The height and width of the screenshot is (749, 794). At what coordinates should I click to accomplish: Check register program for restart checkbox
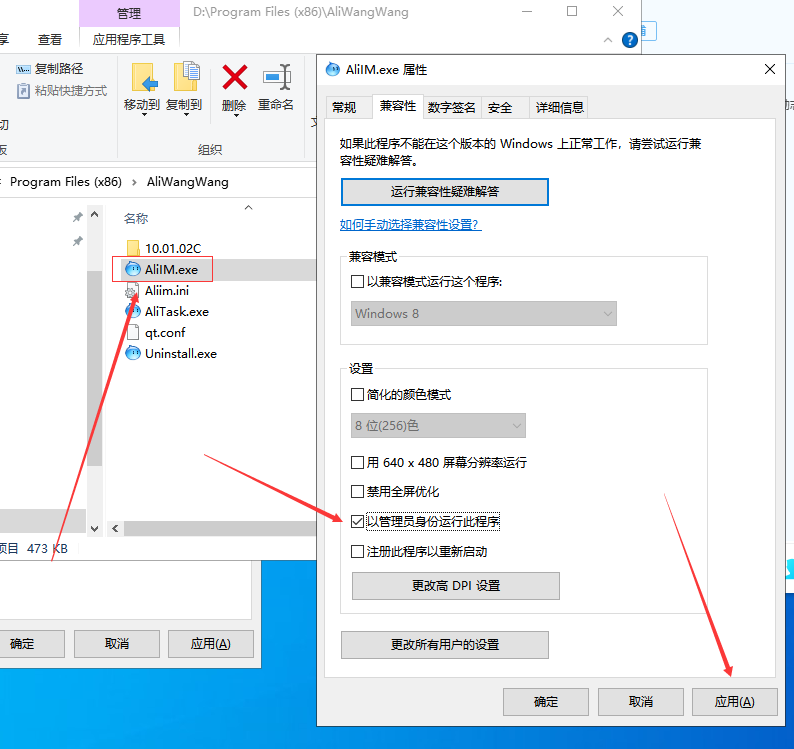[x=357, y=551]
